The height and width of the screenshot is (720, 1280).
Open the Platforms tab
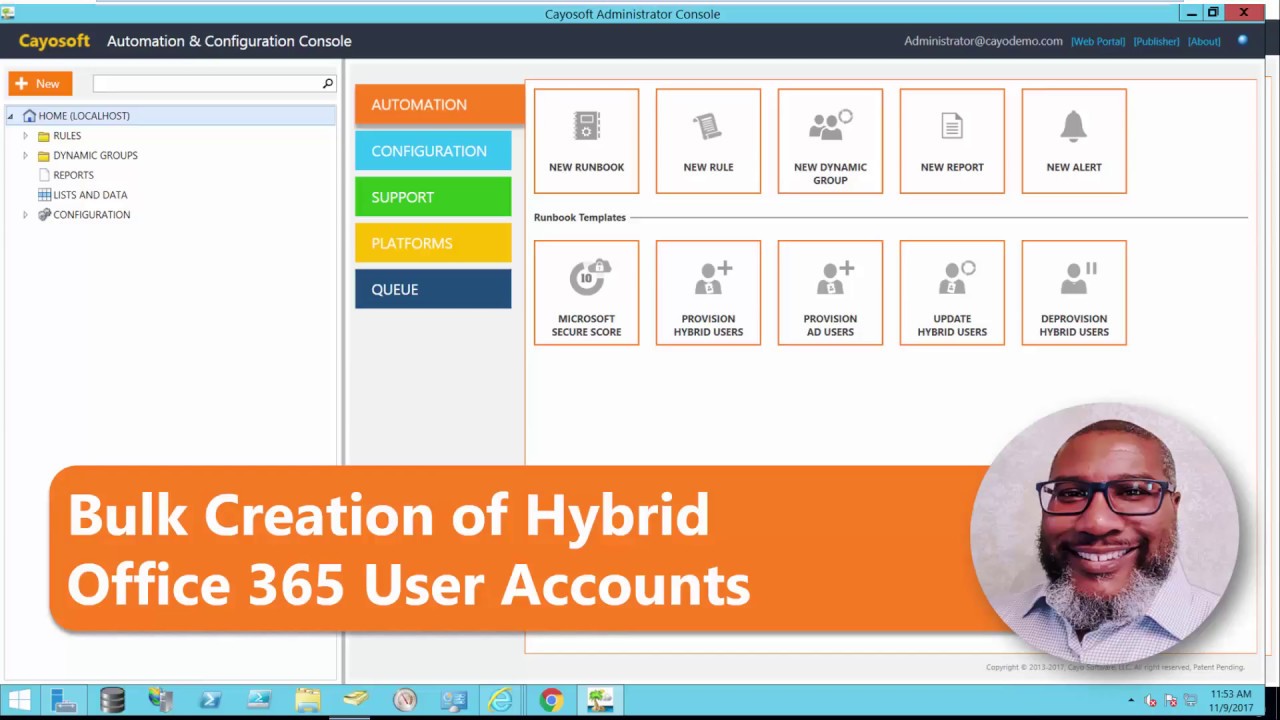pos(433,243)
